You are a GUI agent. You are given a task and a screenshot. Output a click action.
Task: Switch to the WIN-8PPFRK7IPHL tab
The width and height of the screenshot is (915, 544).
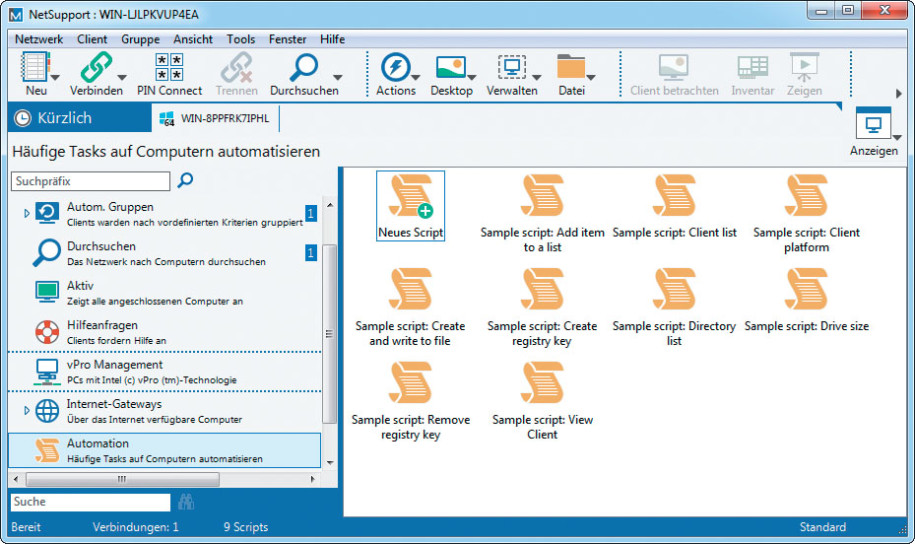215,118
